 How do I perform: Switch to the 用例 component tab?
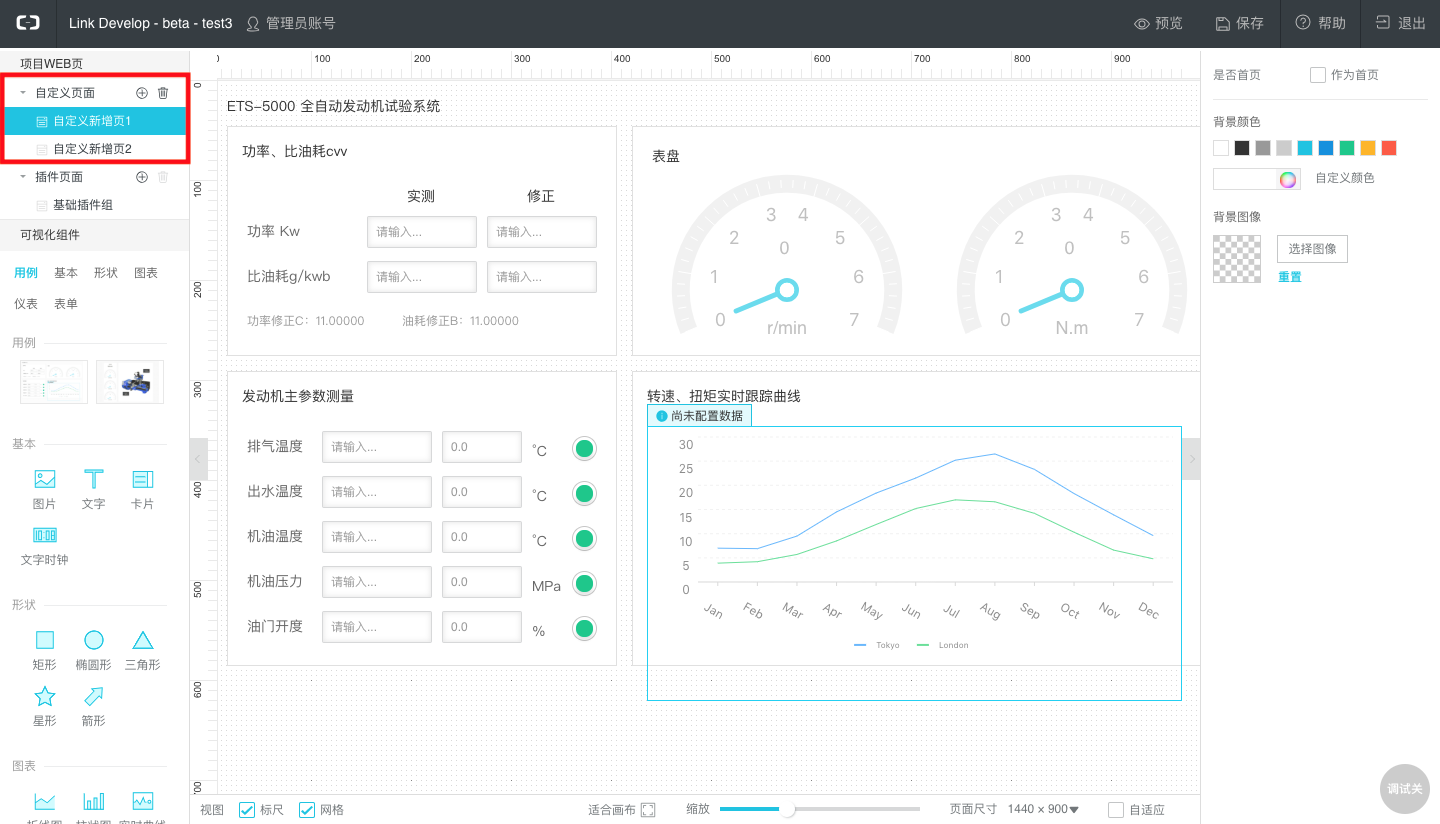pos(26,273)
